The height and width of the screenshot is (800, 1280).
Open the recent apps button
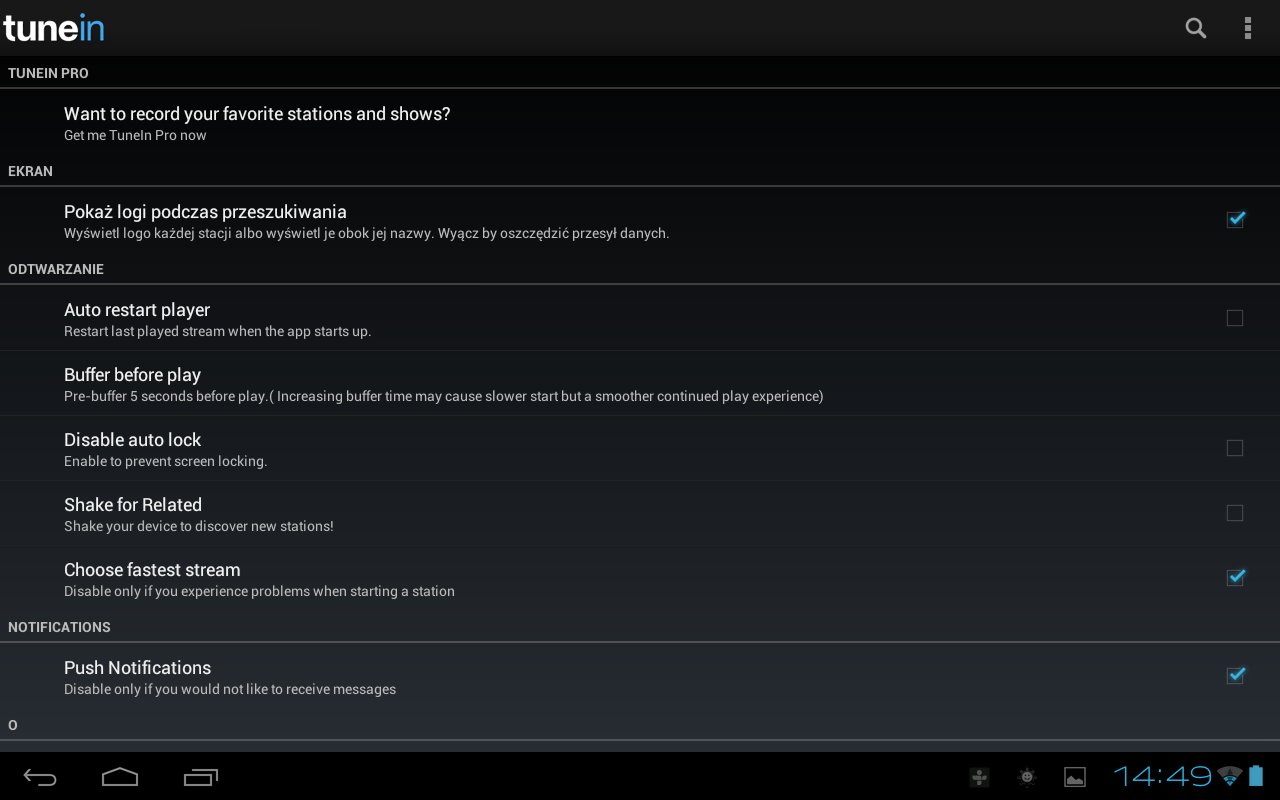(201, 777)
